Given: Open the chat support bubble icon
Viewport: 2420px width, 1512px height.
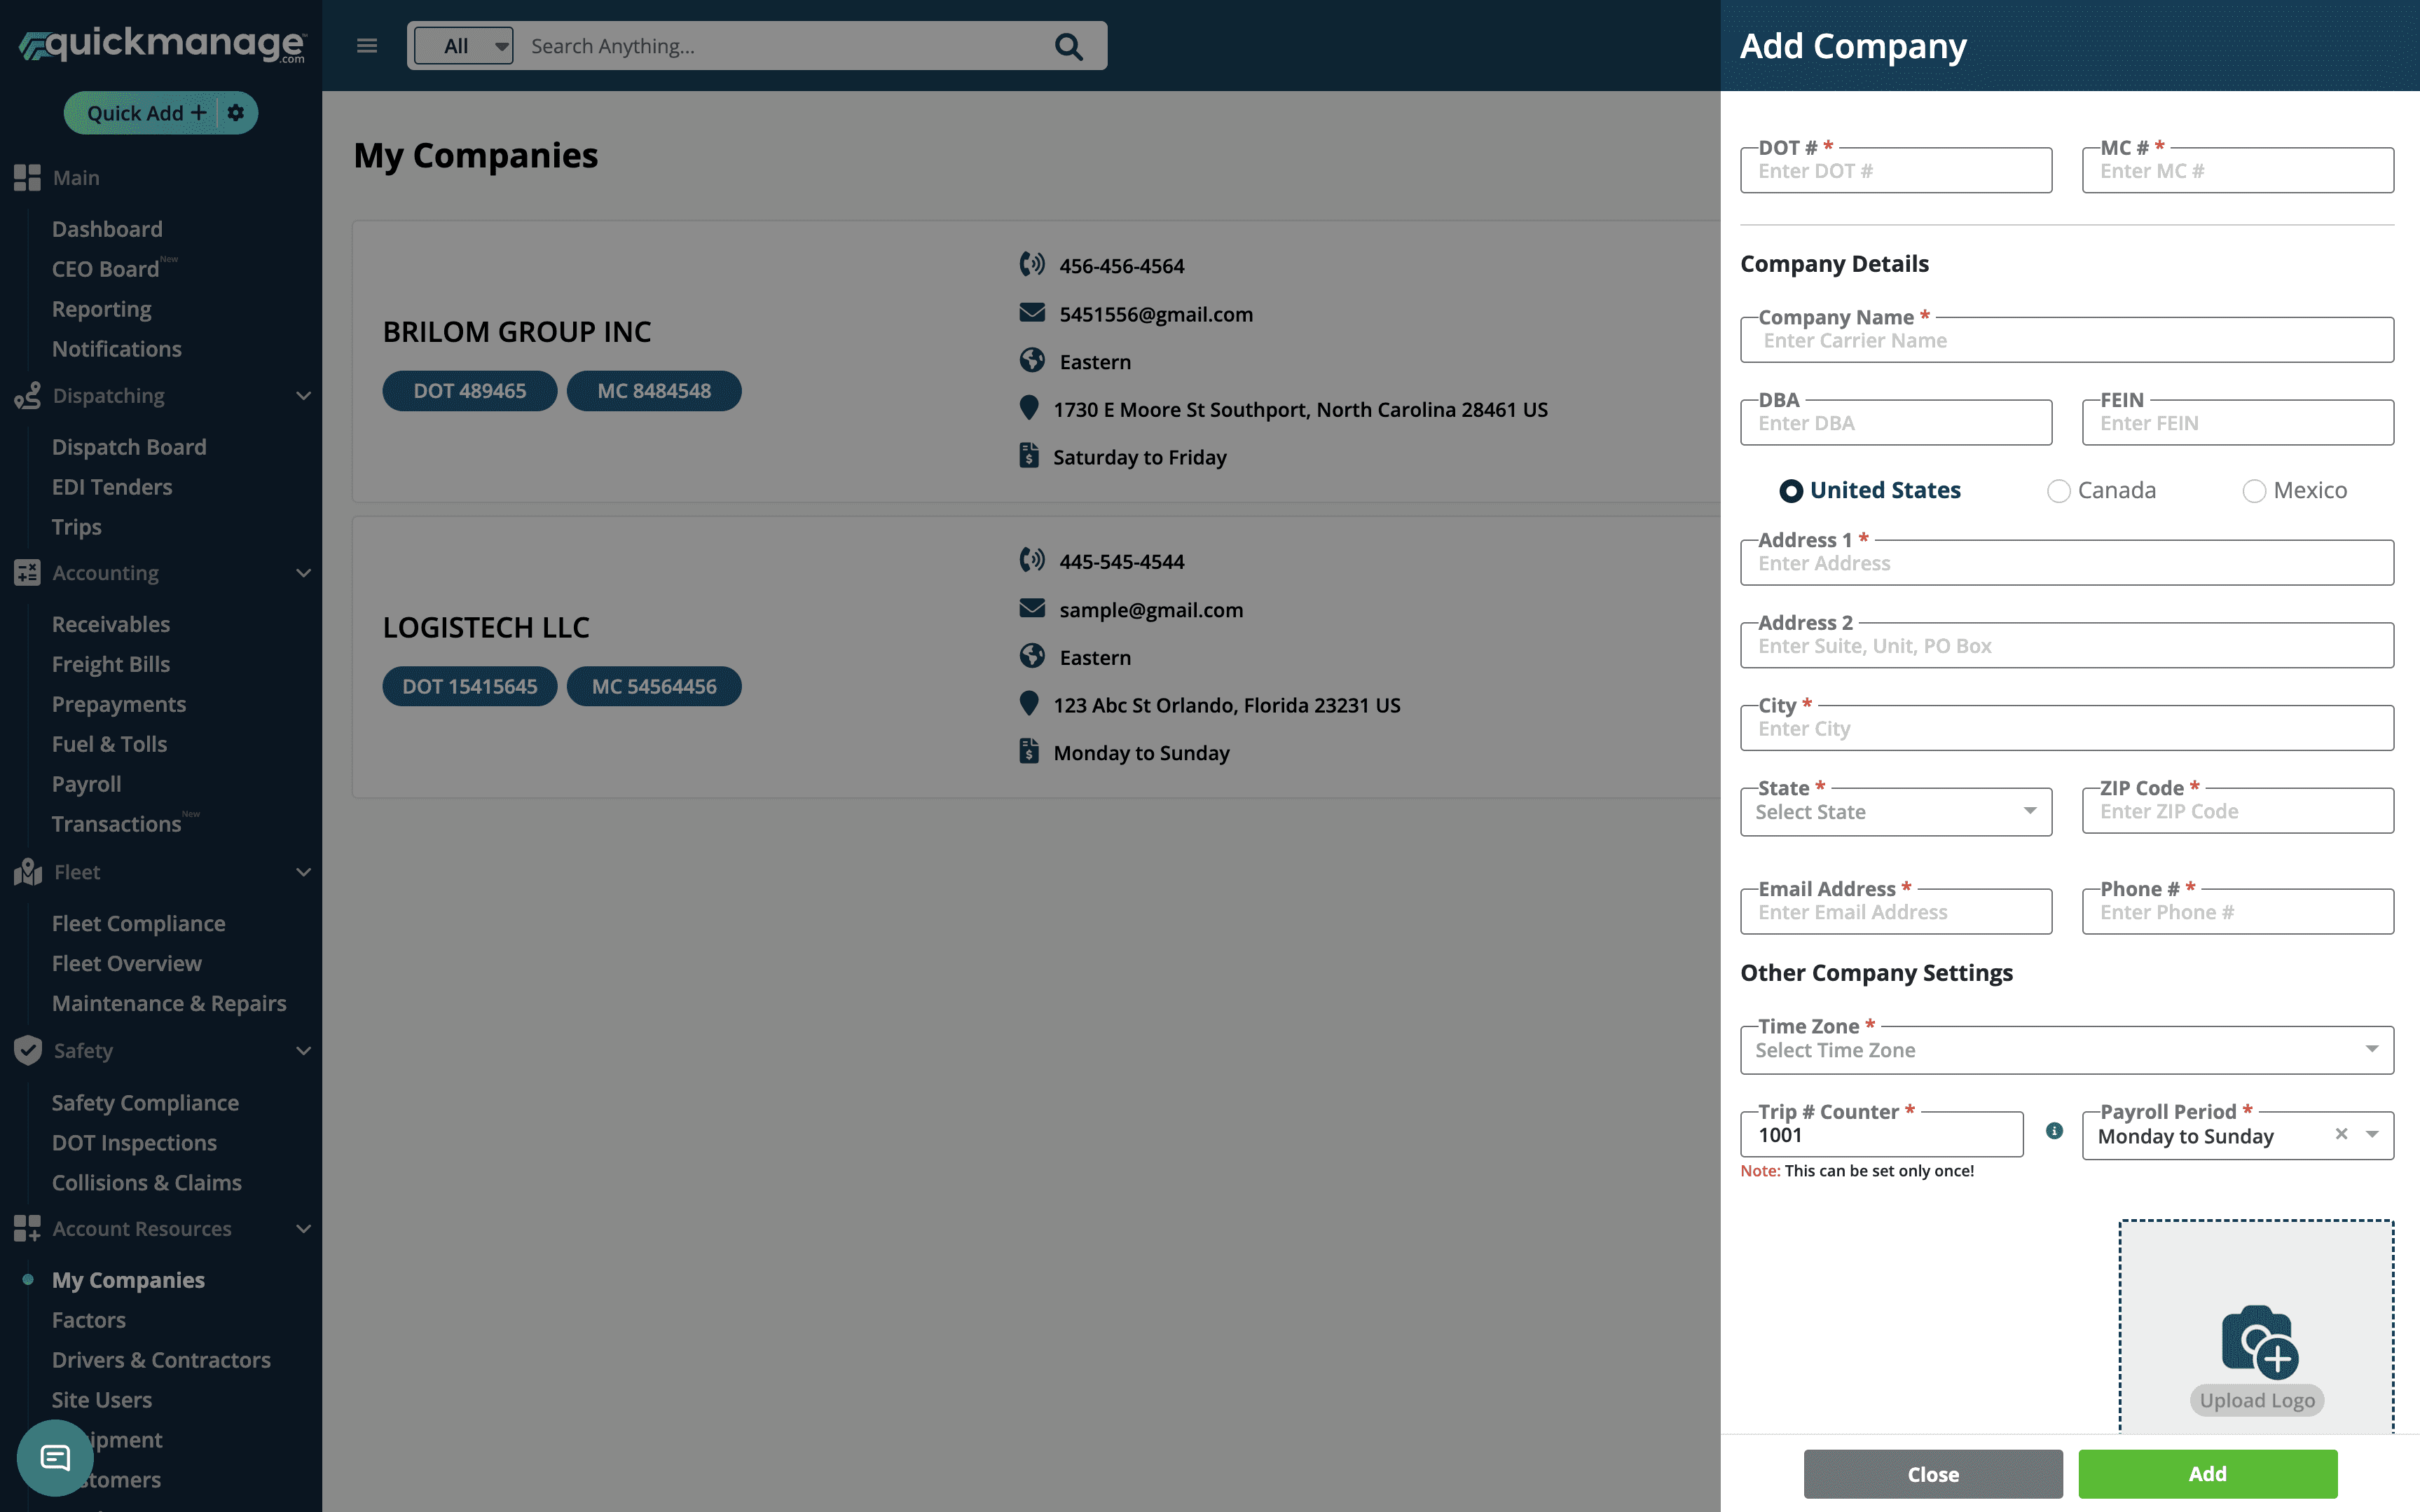Looking at the screenshot, I should 55,1457.
